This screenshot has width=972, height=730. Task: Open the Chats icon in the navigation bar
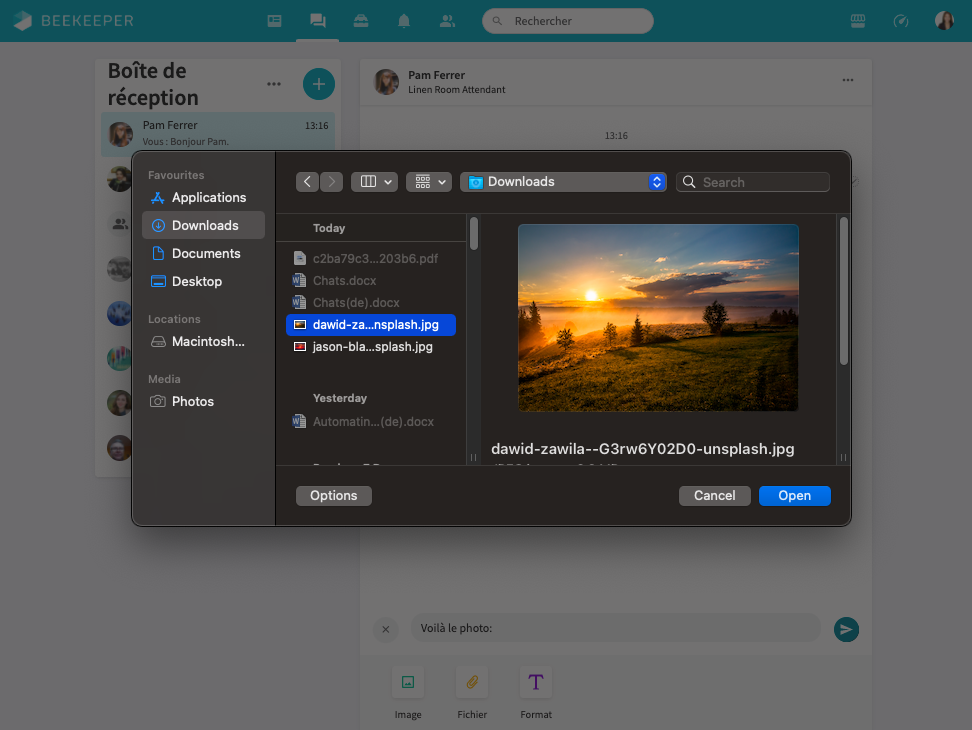(x=318, y=20)
